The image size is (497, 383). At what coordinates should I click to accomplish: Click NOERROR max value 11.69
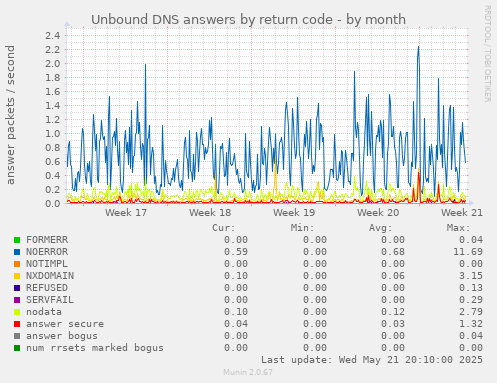[468, 252]
